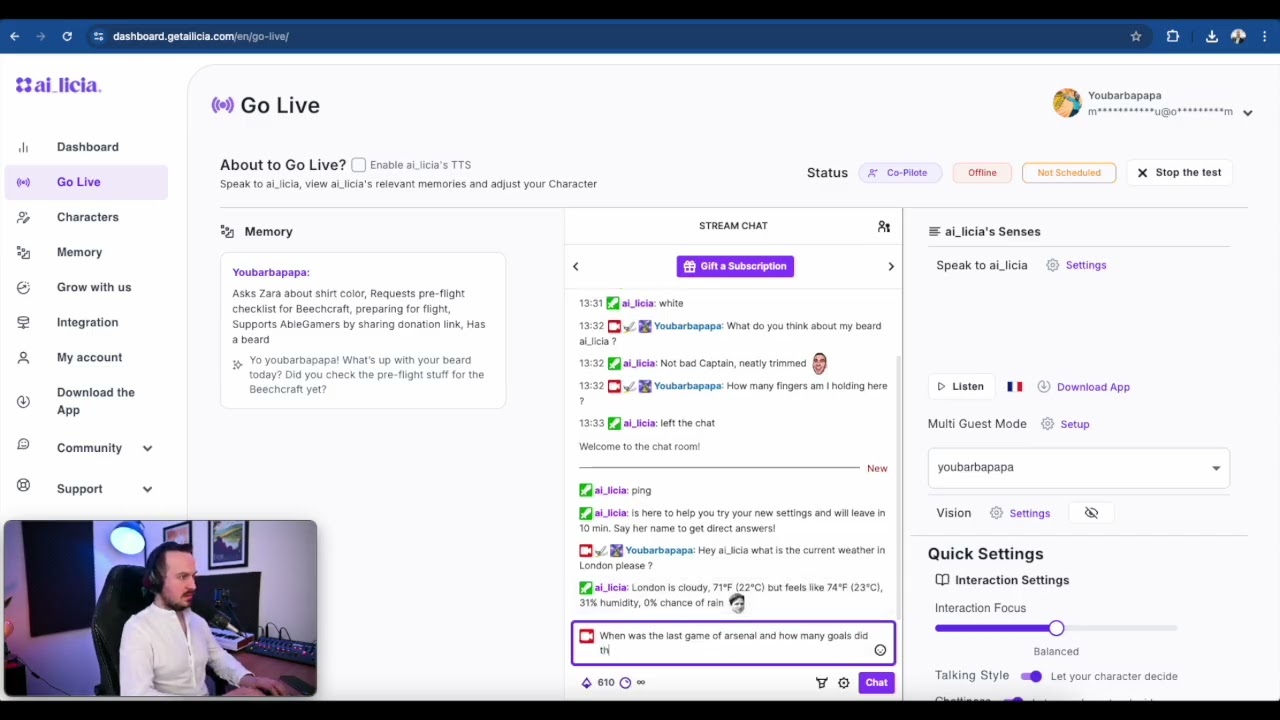Click the webcam video thumbnail
The width and height of the screenshot is (1280, 720).
pos(160,608)
